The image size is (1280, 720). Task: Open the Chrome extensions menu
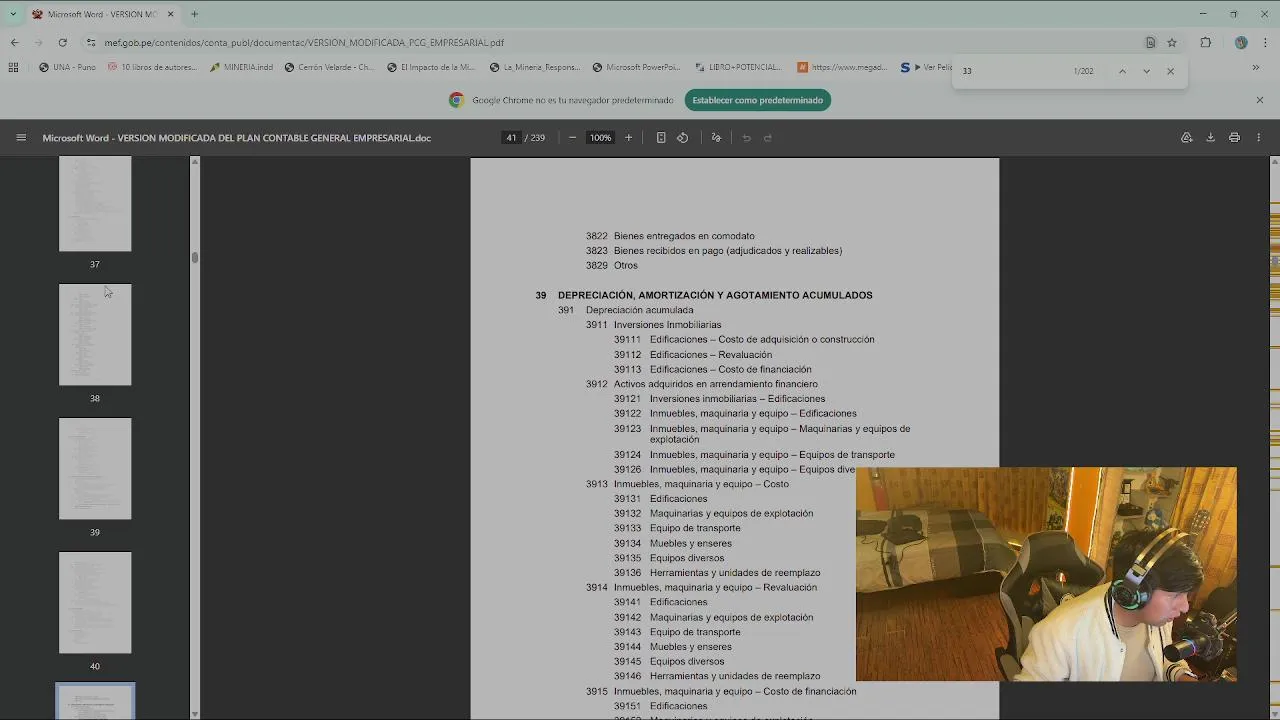pos(1205,42)
